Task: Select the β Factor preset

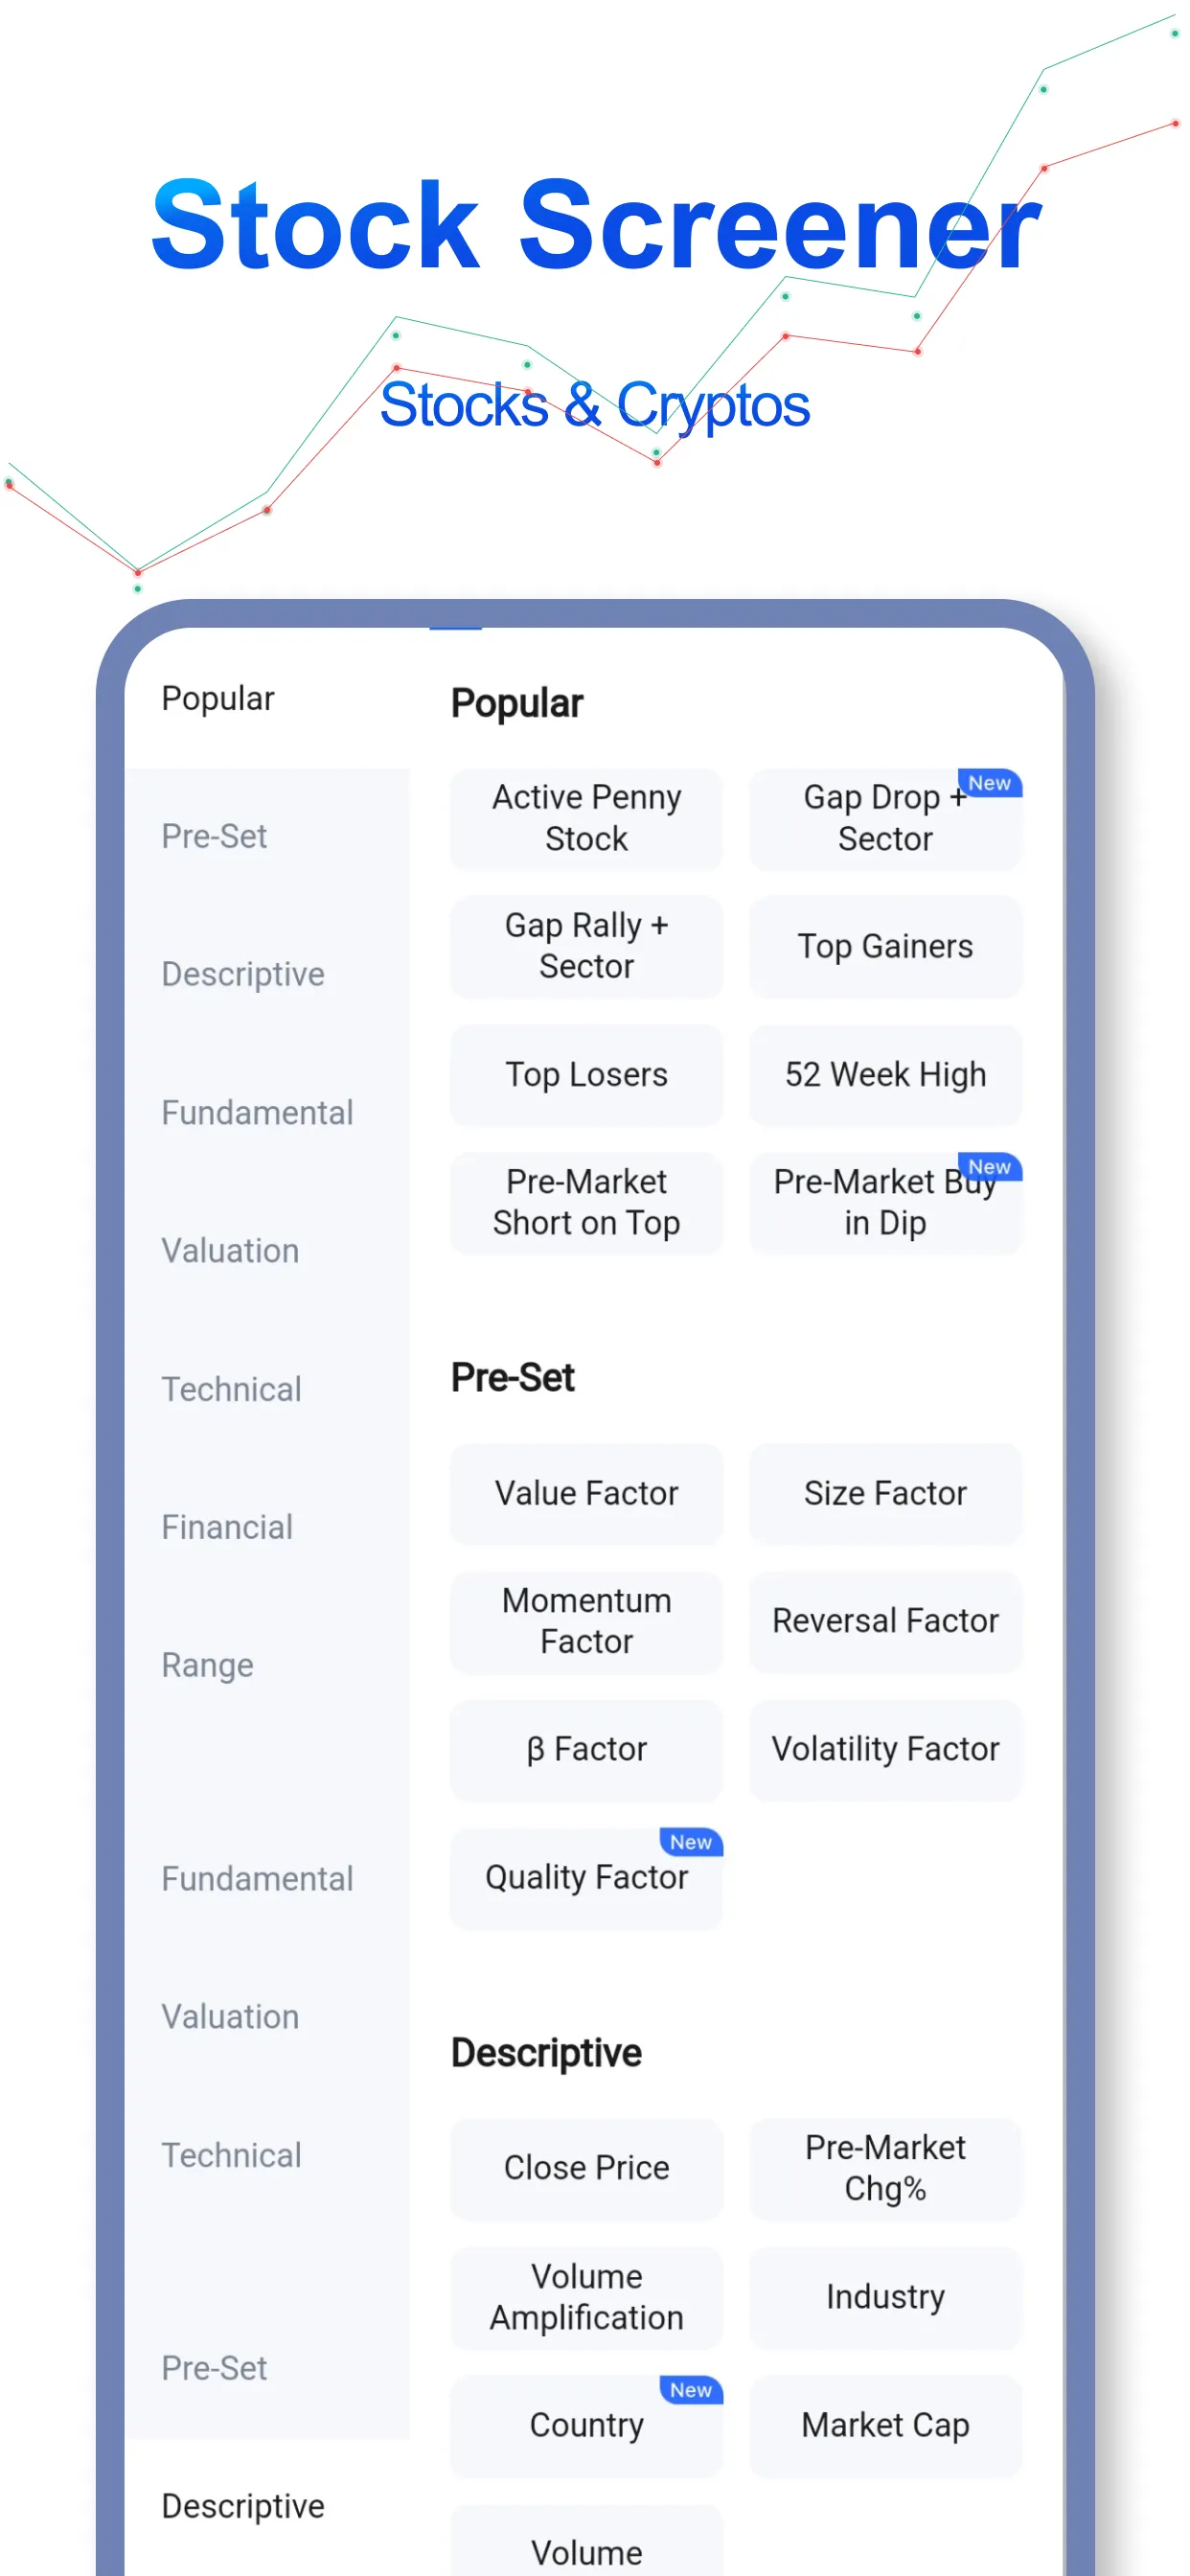Action: pos(586,1749)
